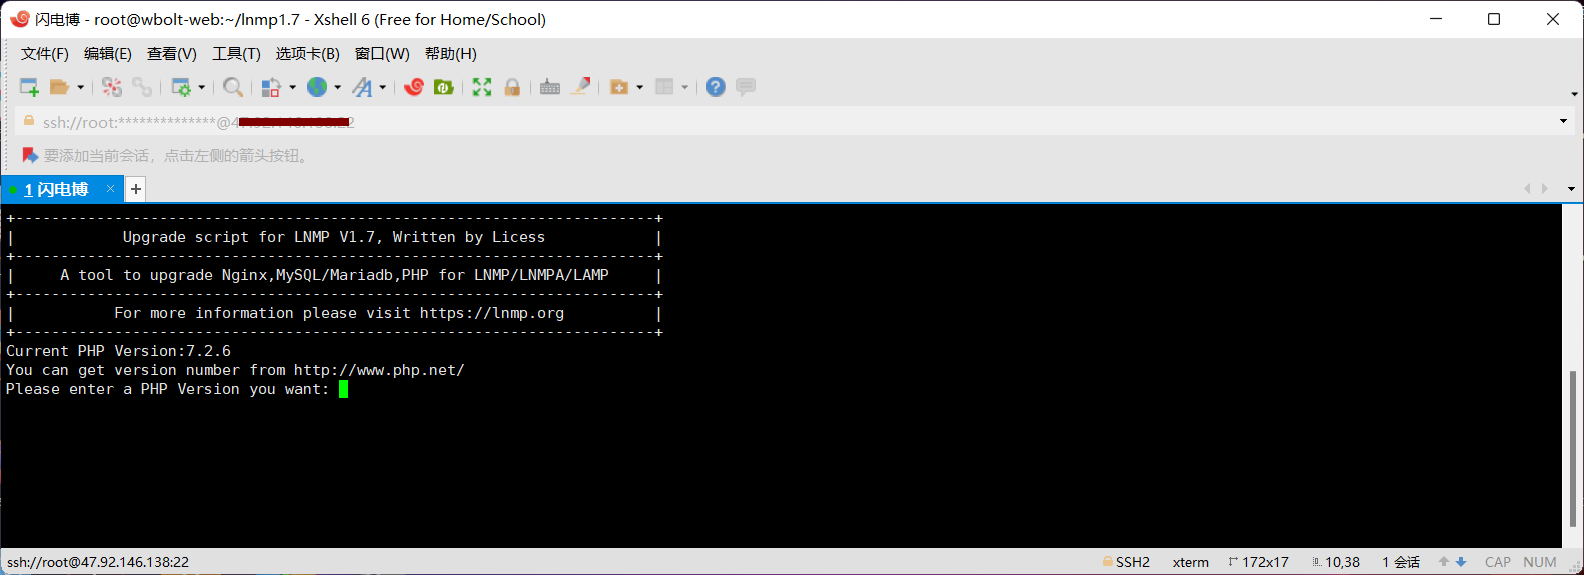Click the virtual keyboard icon
This screenshot has height=575, width=1584.
[549, 87]
